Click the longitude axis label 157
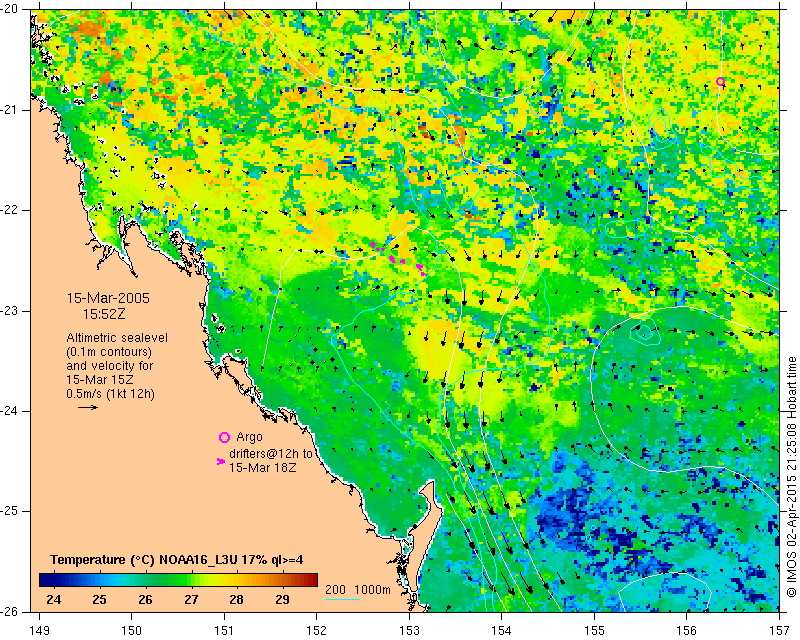Screen dimensions: 800x640 [x=780, y=631]
